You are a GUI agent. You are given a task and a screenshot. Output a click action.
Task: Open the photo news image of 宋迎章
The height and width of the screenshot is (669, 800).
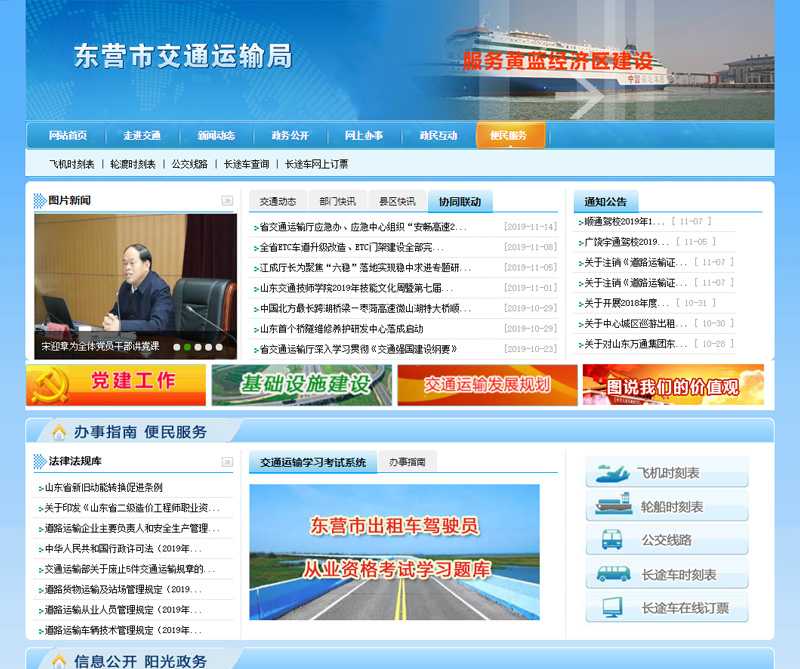(136, 286)
